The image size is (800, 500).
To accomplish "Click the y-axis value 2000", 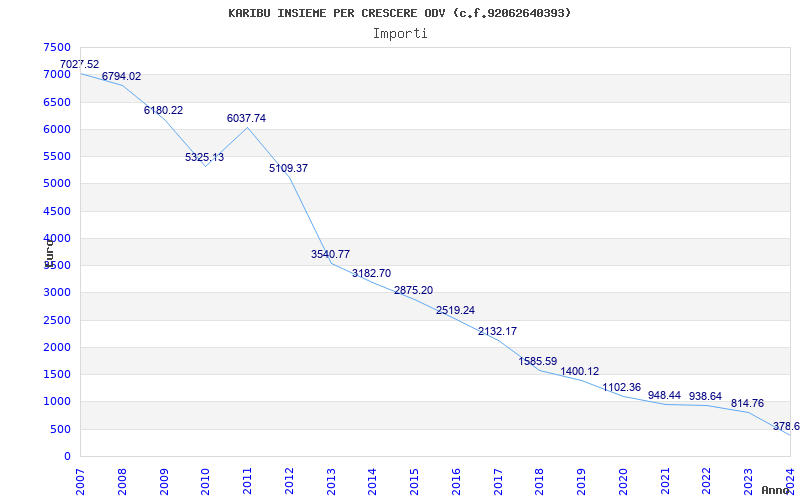I will tap(57, 347).
